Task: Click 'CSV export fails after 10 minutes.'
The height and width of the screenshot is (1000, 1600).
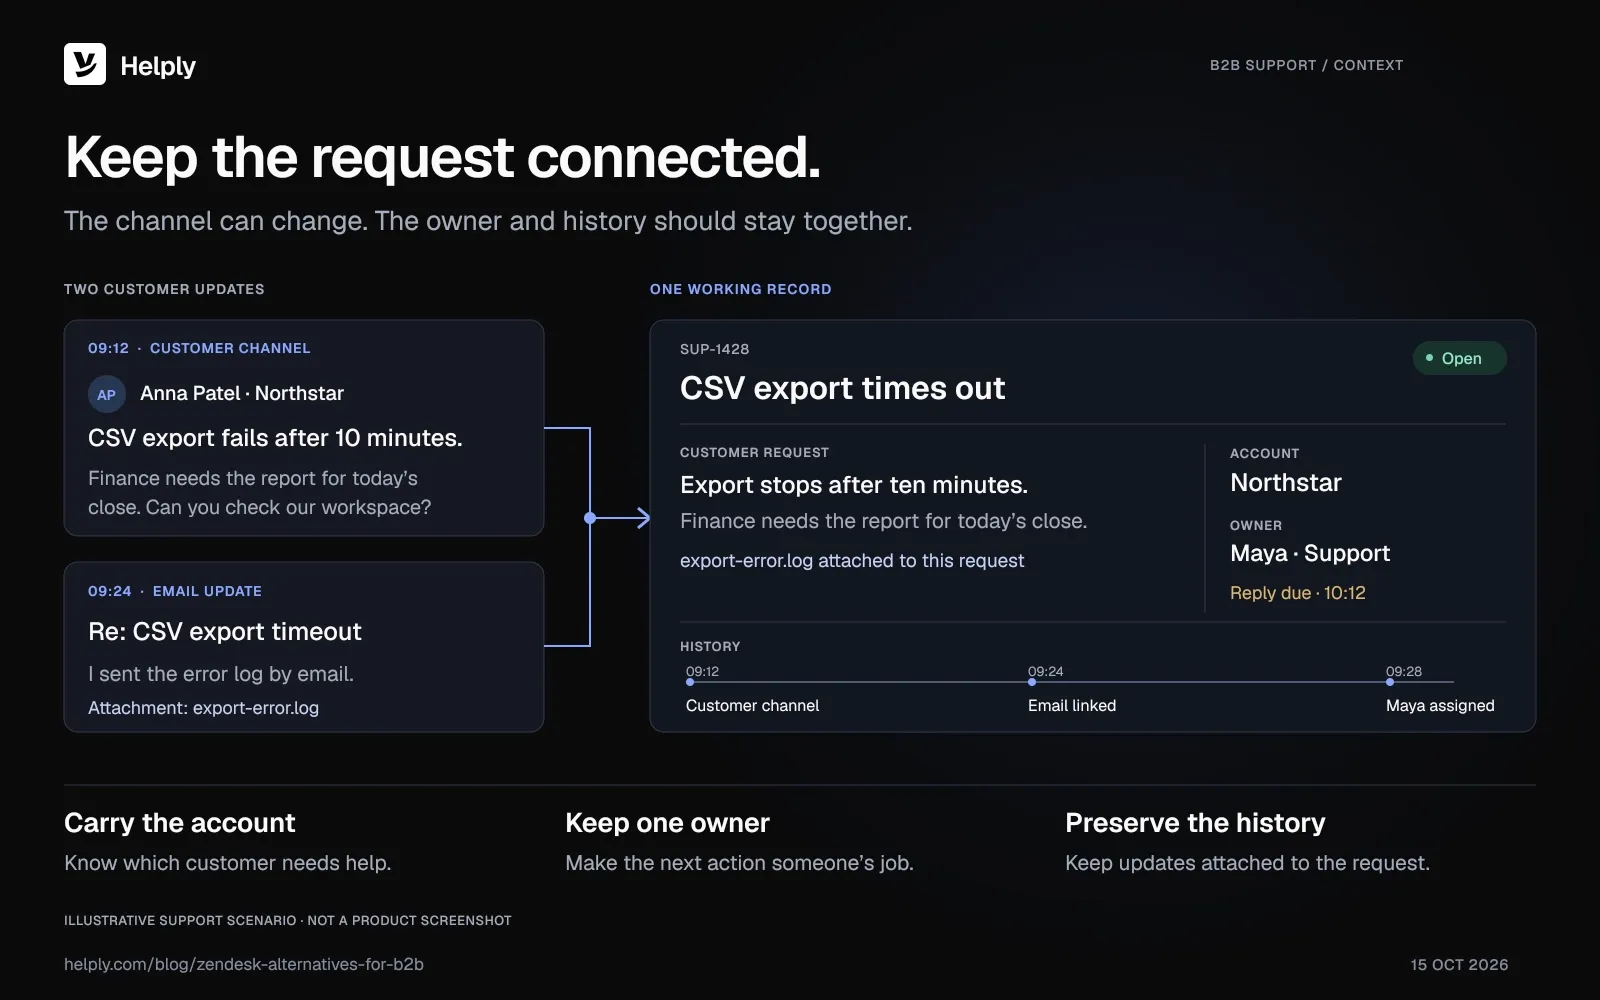Action: [275, 438]
